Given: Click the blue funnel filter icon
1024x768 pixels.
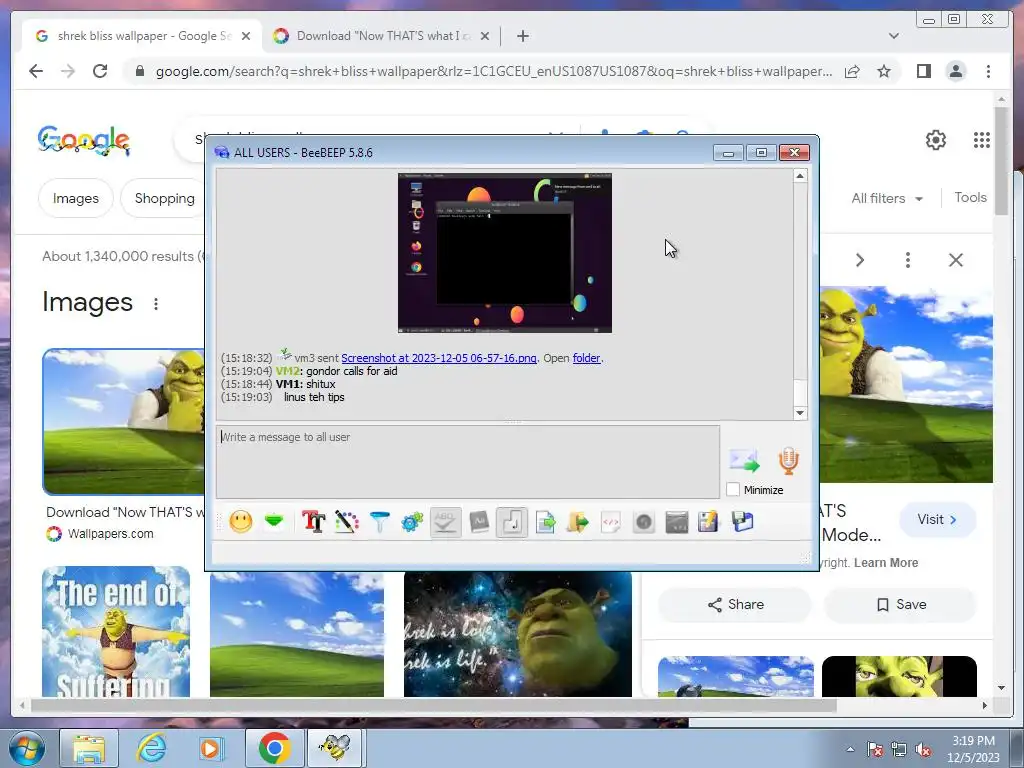Looking at the screenshot, I should (x=379, y=522).
